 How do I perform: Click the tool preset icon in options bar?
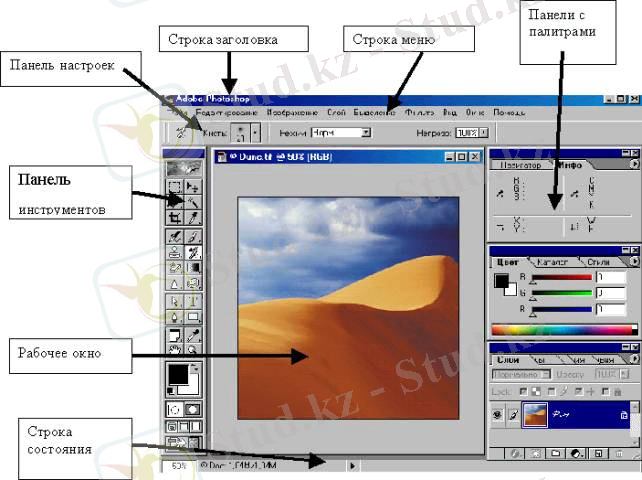[x=181, y=132]
